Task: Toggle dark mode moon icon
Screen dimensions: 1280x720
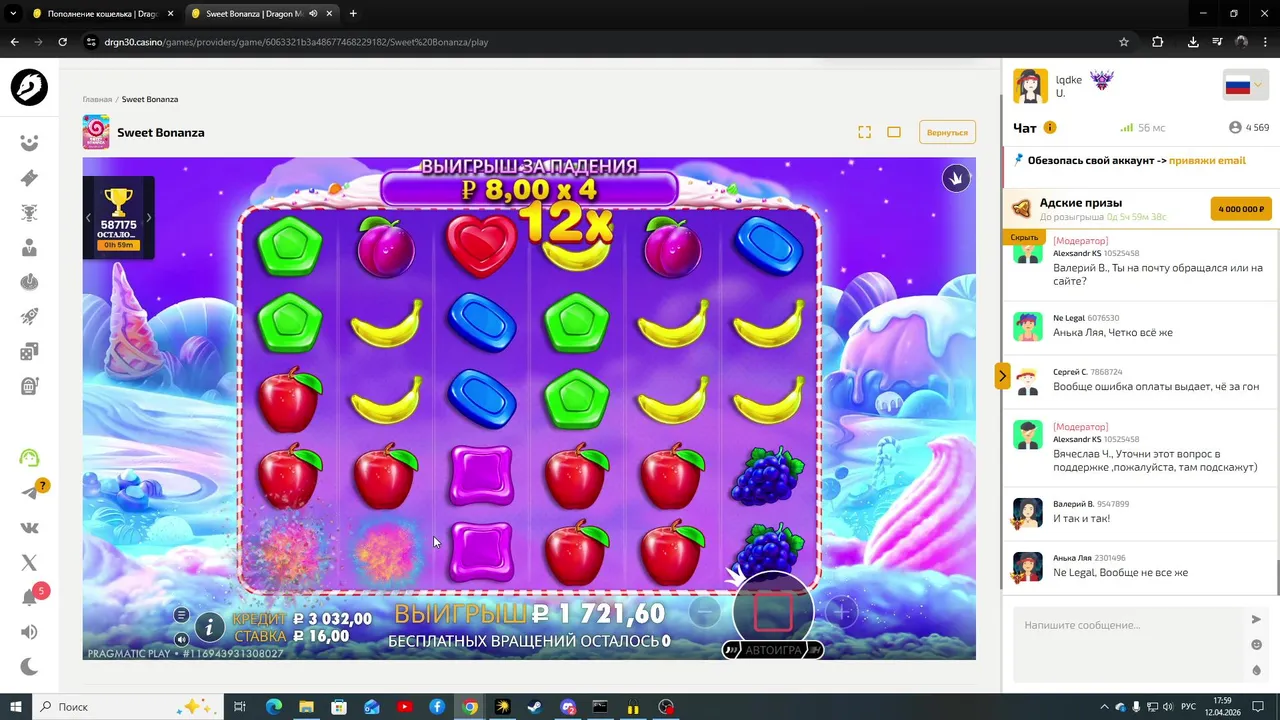Action: coord(29,667)
